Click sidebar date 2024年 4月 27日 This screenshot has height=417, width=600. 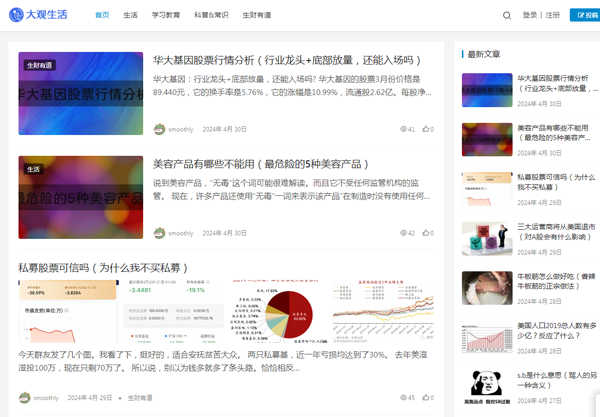[540, 401]
